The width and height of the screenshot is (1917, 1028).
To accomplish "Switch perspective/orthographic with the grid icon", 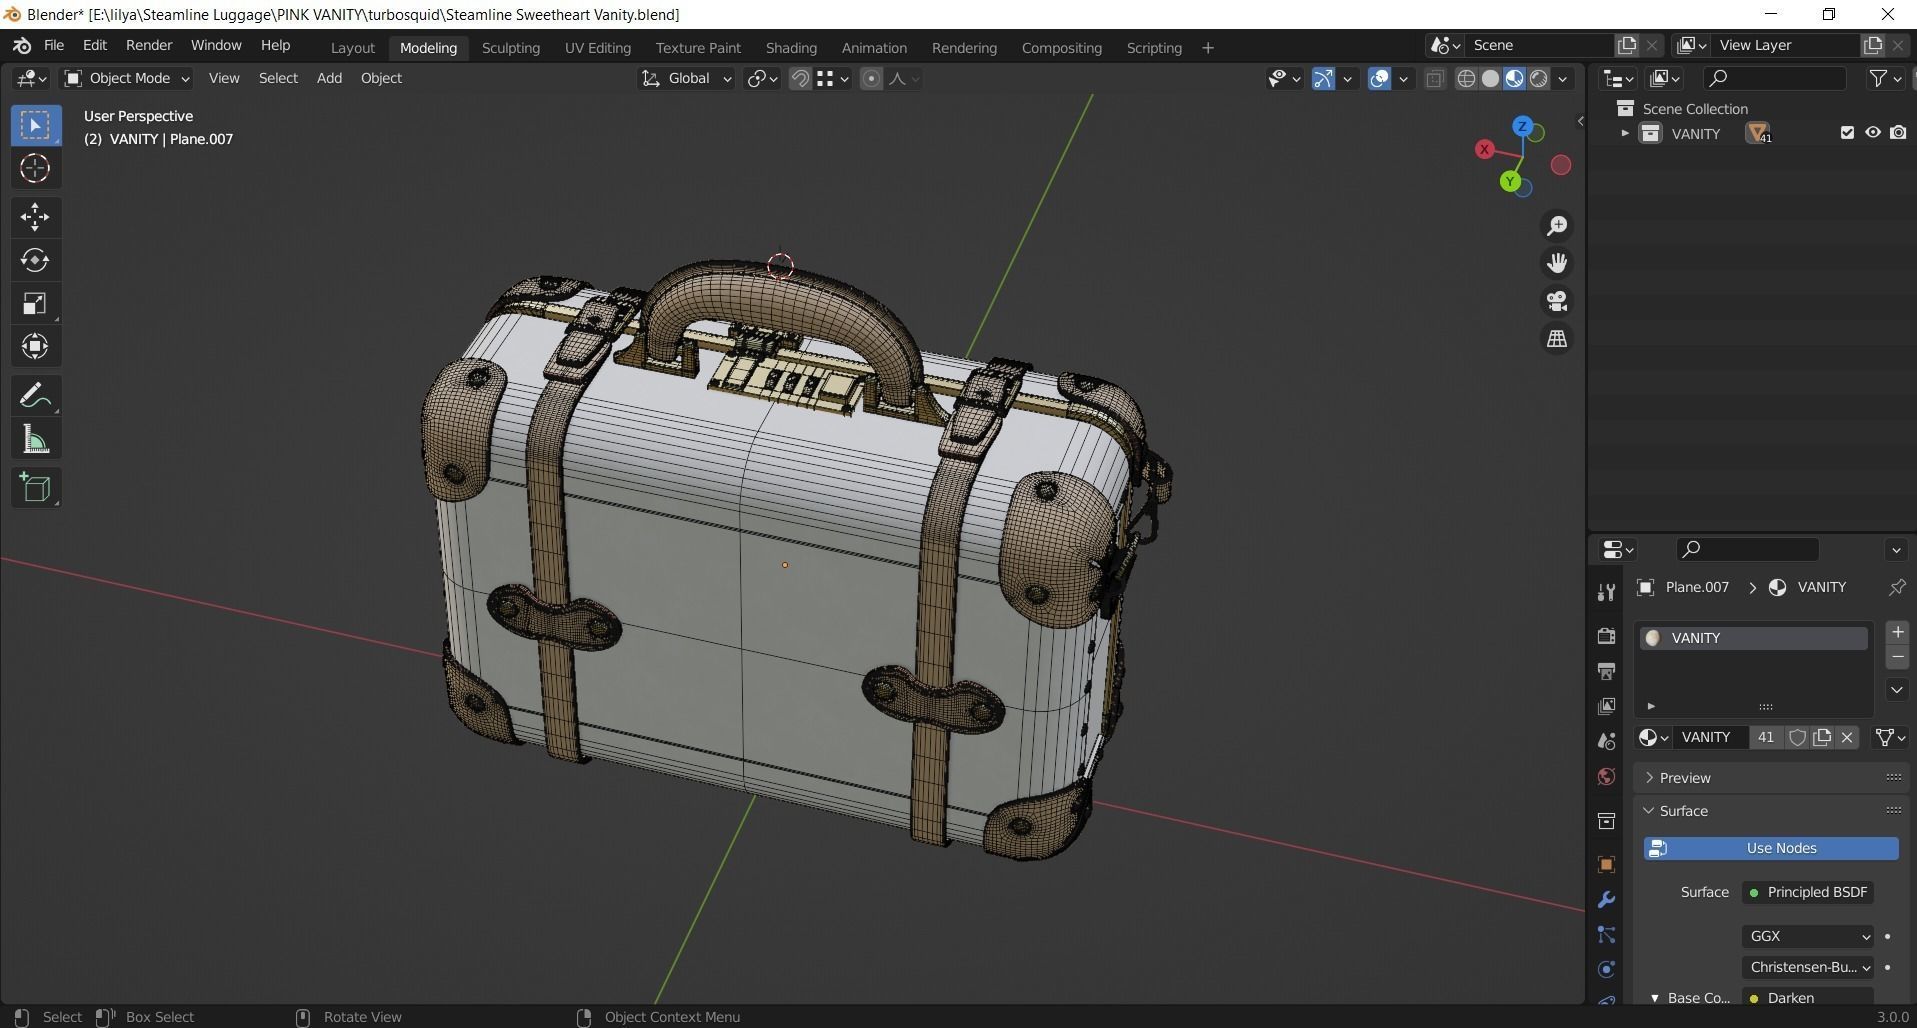I will tap(1557, 339).
